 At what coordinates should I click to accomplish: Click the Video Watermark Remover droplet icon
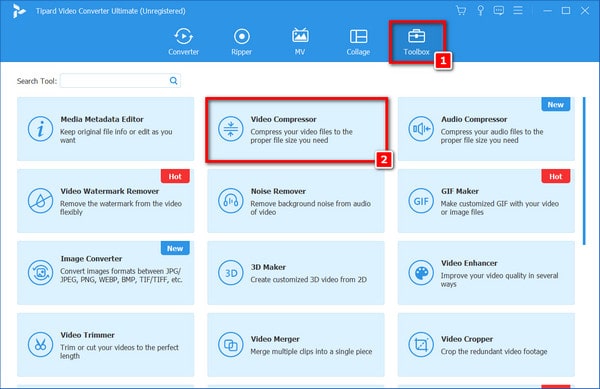[40, 201]
